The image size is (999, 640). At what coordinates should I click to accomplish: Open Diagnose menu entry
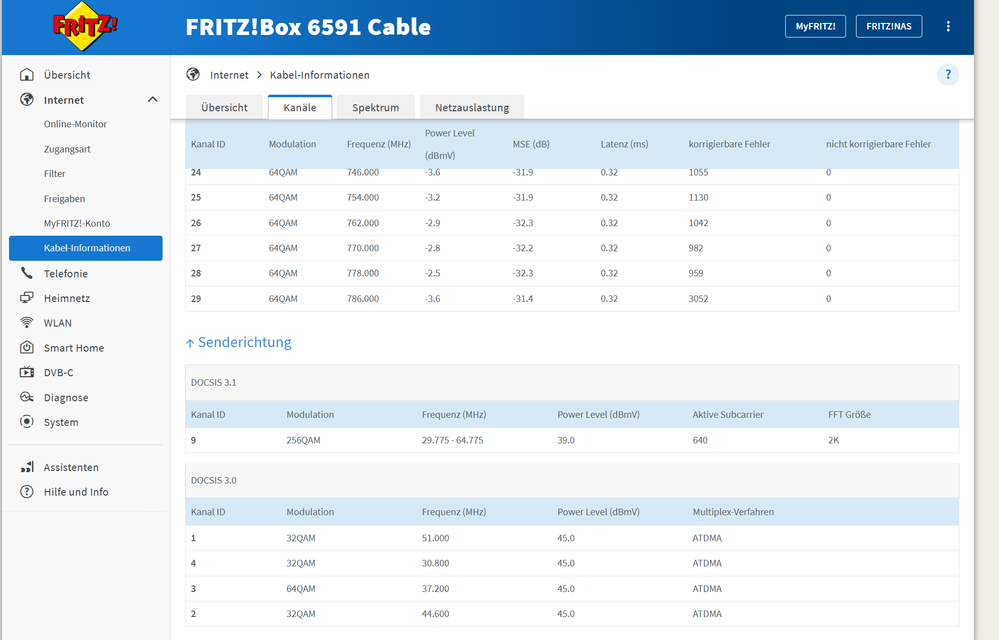coord(66,398)
